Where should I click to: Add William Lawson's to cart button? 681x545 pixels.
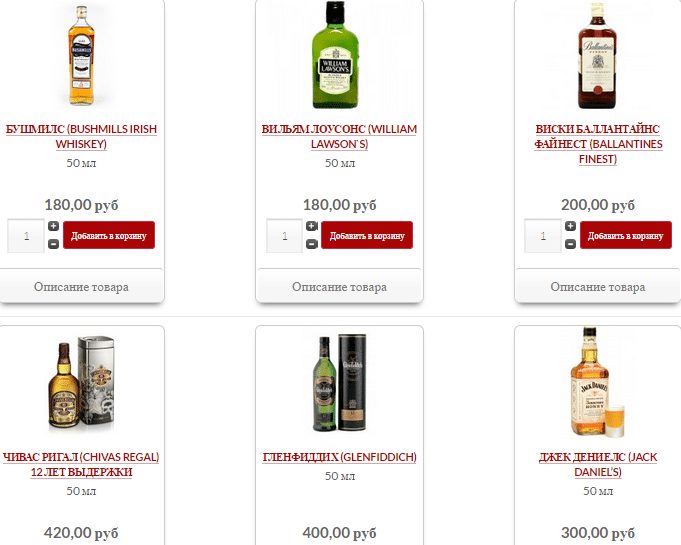(x=367, y=235)
